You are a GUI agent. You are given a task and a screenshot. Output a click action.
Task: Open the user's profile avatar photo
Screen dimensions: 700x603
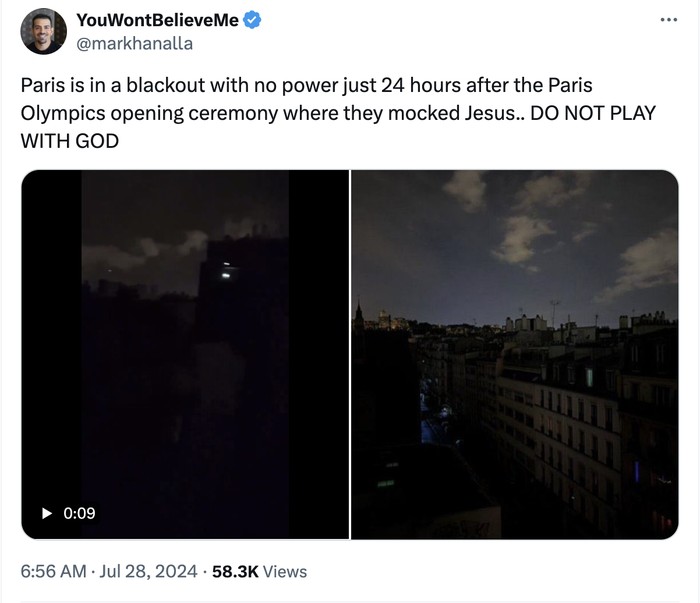point(43,31)
